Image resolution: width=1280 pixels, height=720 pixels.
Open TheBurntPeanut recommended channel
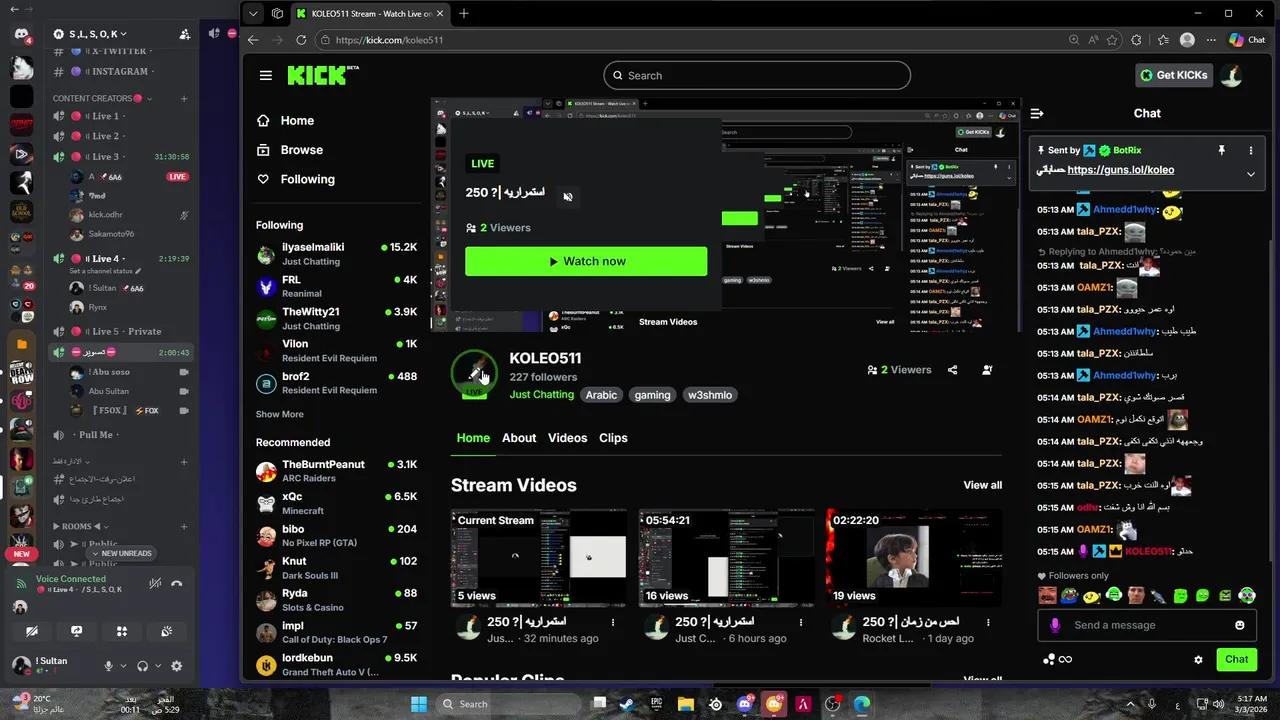click(337, 471)
